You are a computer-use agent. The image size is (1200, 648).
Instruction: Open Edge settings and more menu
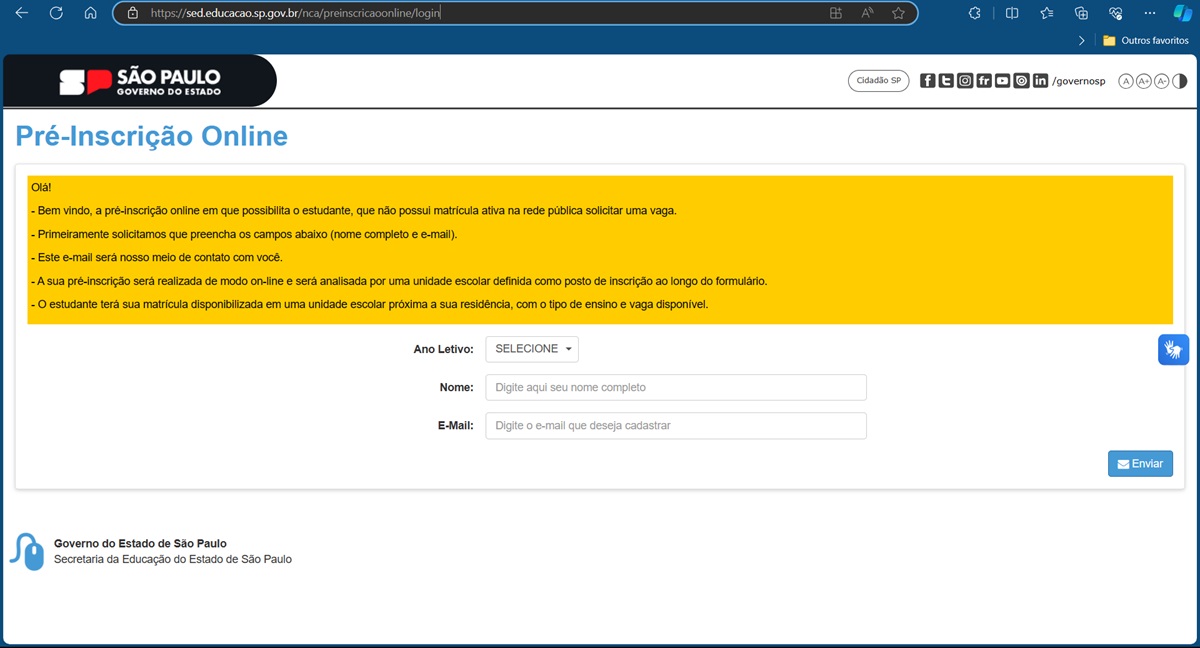coord(1150,13)
